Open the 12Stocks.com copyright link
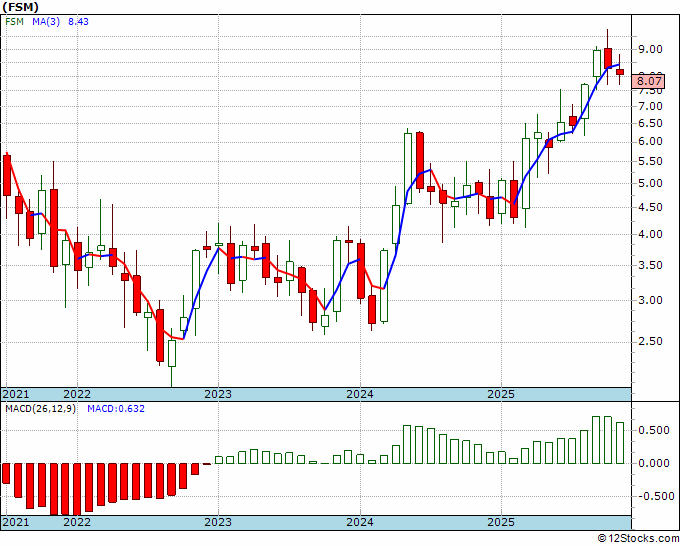The image size is (680, 546). tap(638, 539)
